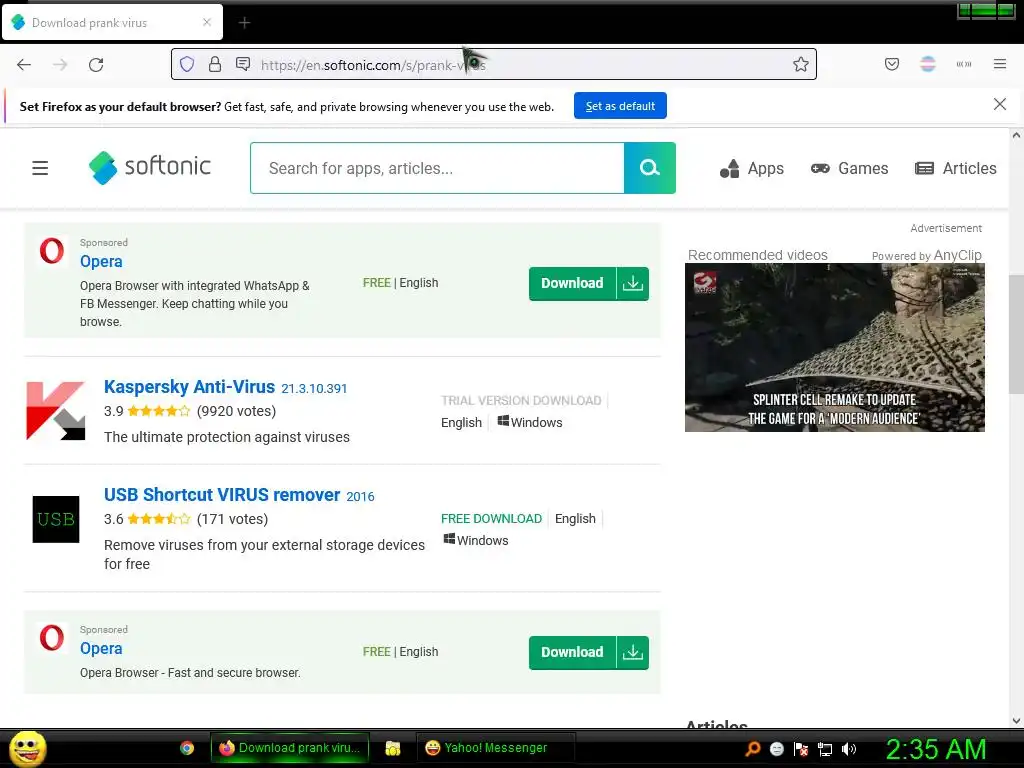Image resolution: width=1024 pixels, height=768 pixels.
Task: Download Opera with integrated WhatsApp
Action: [x=588, y=283]
